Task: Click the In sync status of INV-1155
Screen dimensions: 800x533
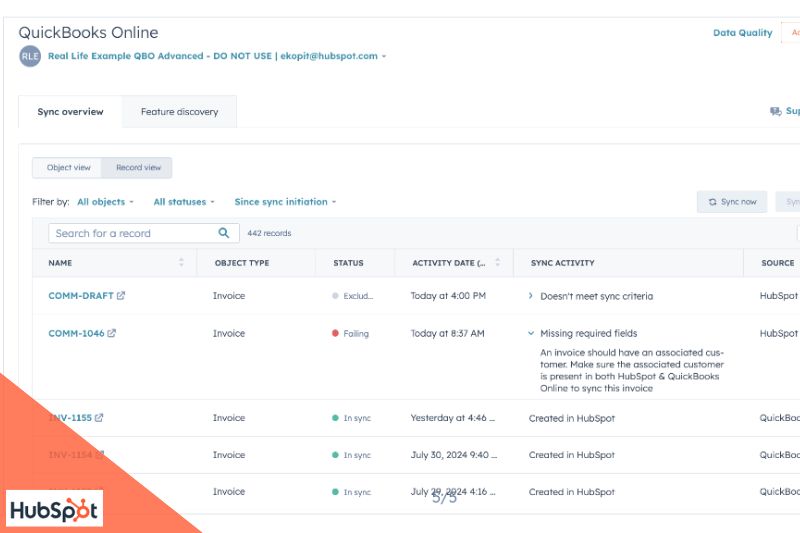Action: point(352,418)
